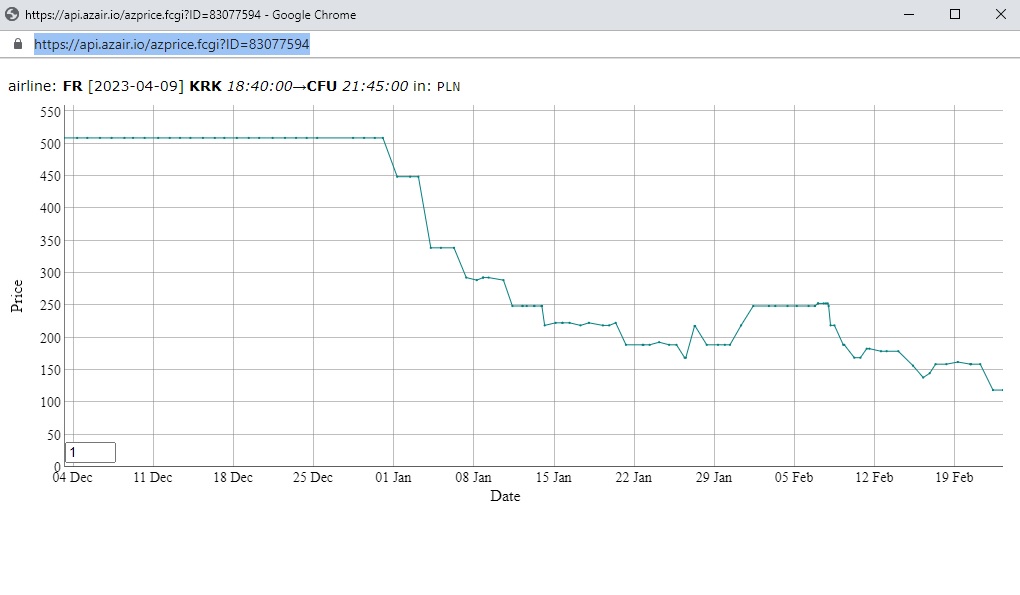Click the 19 Feb date axis label

tap(954, 477)
